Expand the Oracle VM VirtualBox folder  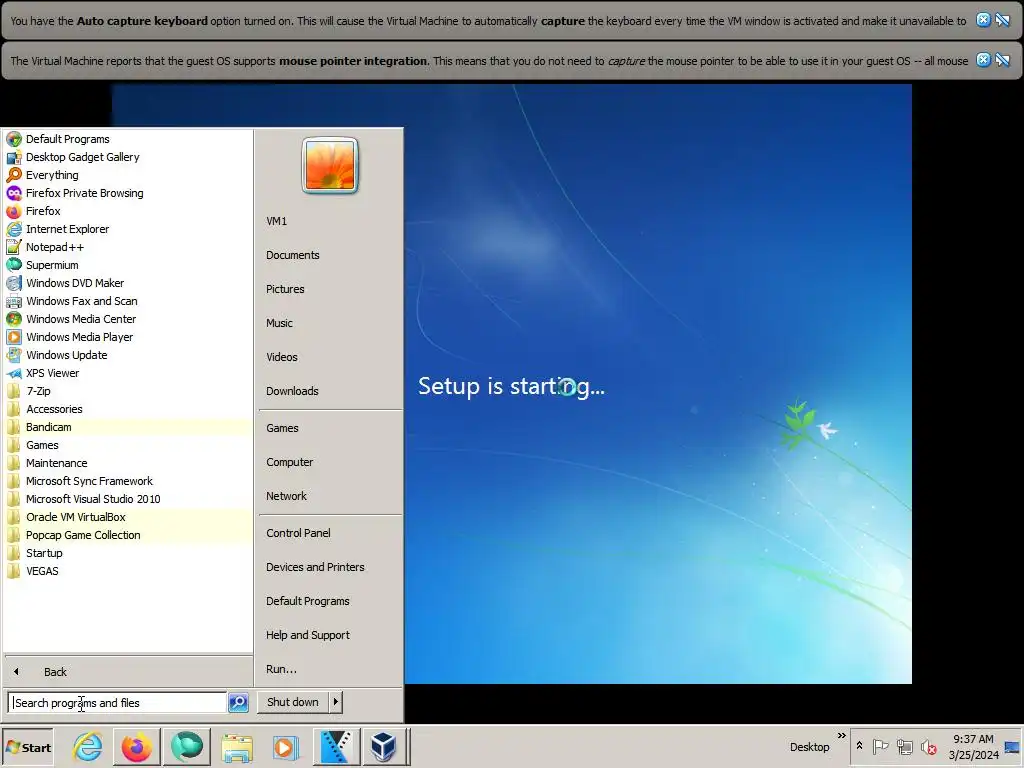pos(127,517)
